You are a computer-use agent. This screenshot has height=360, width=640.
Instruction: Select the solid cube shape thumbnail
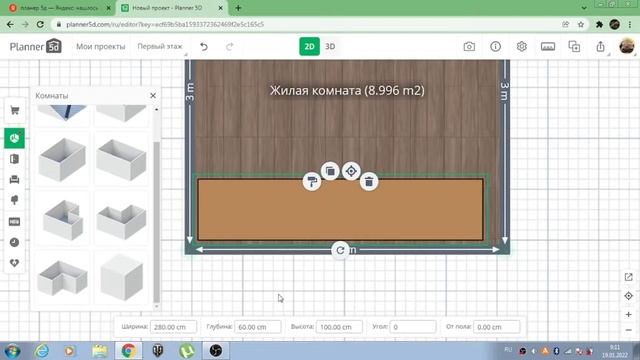click(121, 278)
